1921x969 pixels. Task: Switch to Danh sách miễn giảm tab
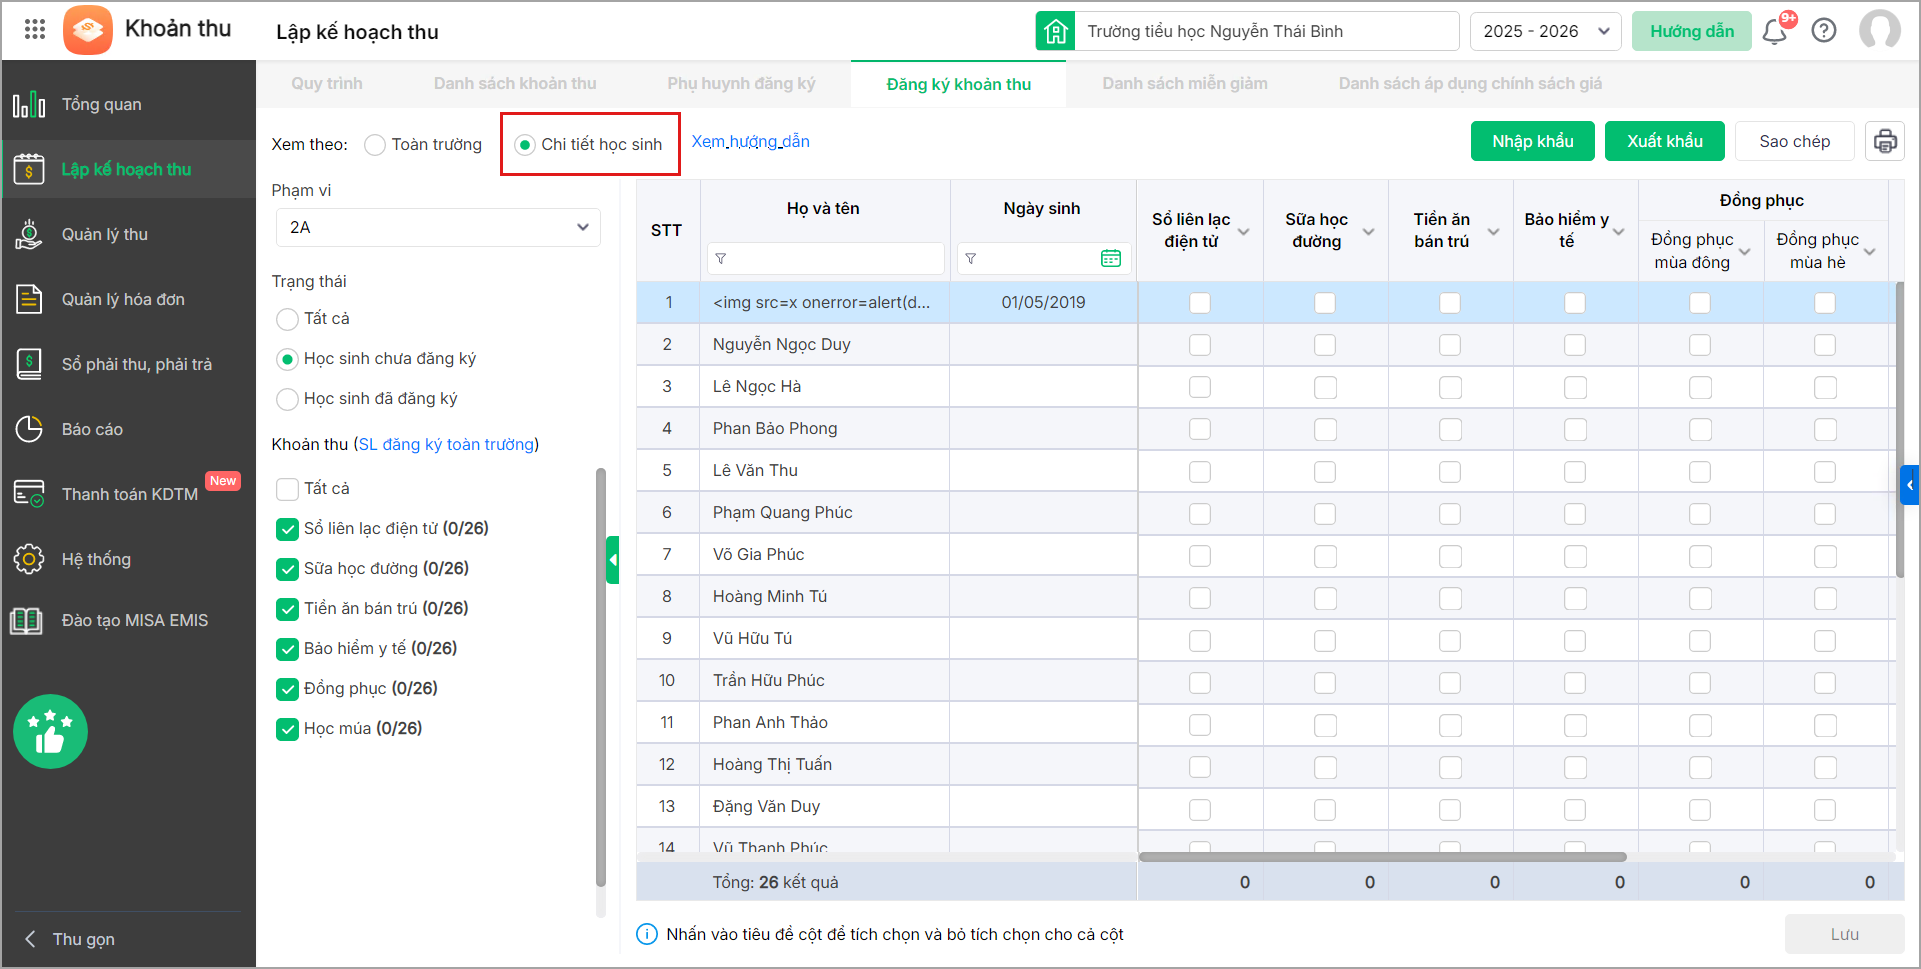[x=1185, y=84]
